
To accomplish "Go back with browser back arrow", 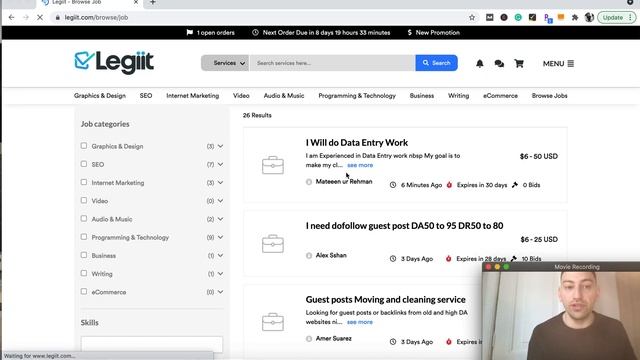I will pyautogui.click(x=11, y=18).
